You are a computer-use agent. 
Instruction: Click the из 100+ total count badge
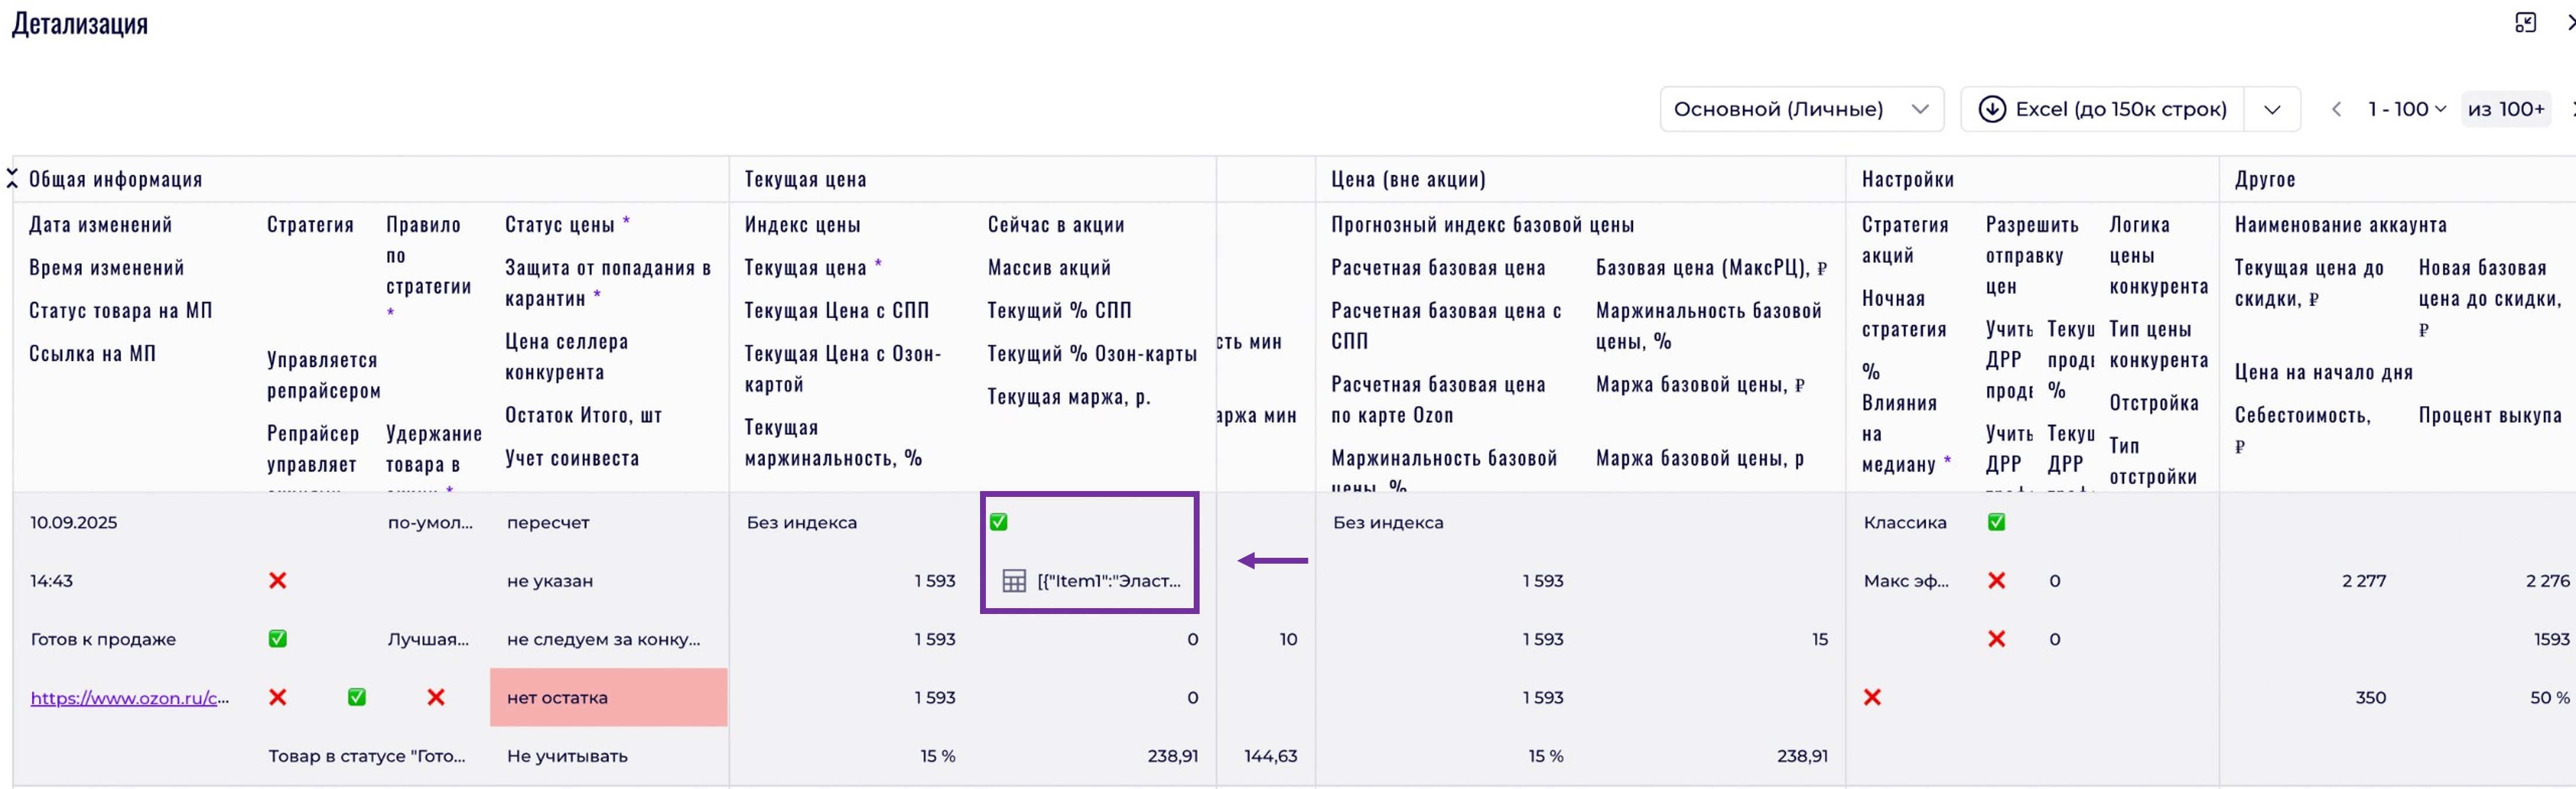tap(2505, 109)
